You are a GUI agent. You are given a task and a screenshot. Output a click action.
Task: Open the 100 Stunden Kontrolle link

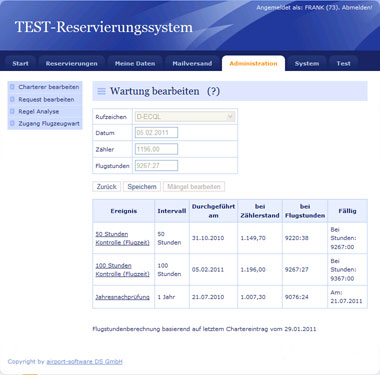(122, 270)
